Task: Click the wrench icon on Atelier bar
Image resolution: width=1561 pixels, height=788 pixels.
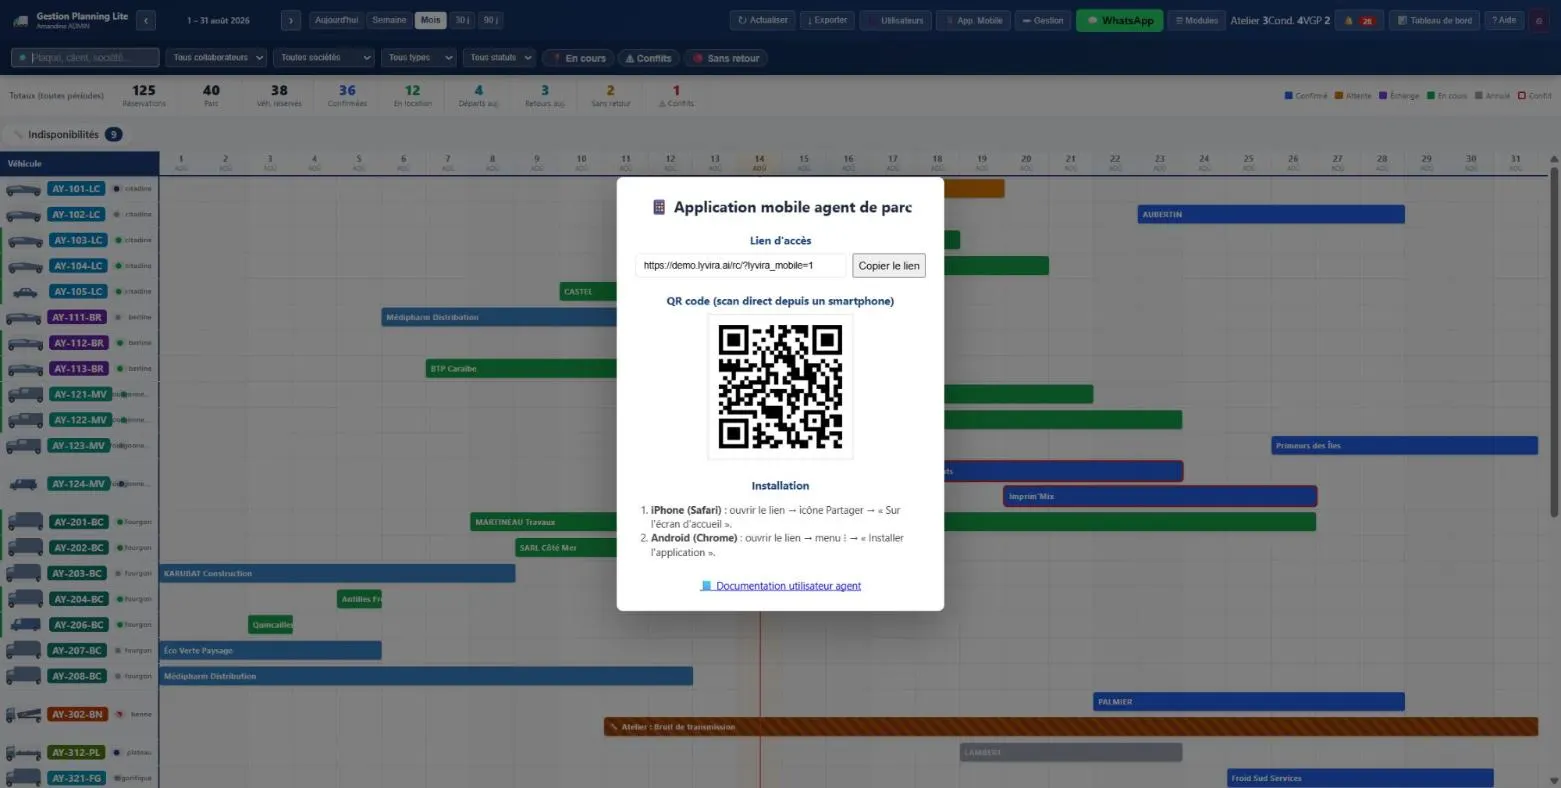Action: point(612,727)
